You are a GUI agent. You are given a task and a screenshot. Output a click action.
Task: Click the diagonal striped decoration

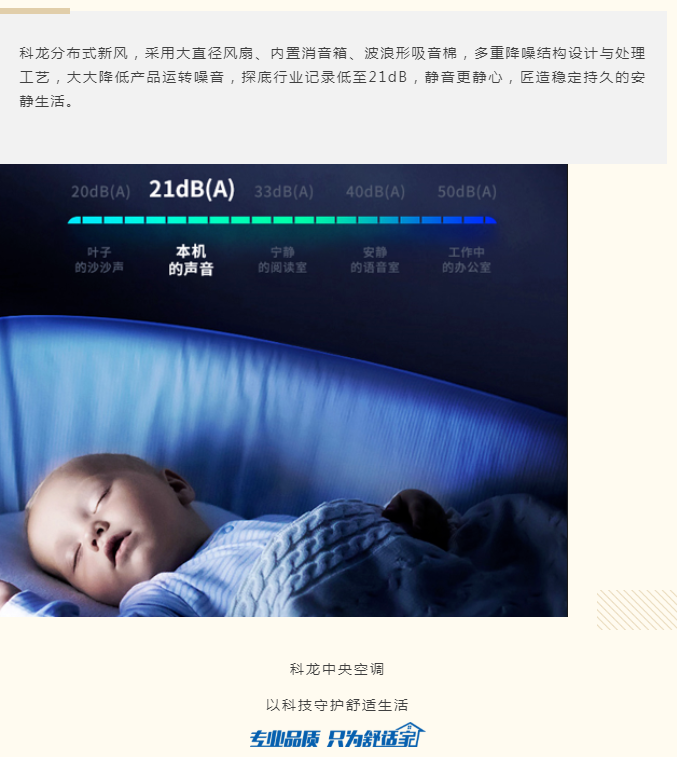point(637,610)
